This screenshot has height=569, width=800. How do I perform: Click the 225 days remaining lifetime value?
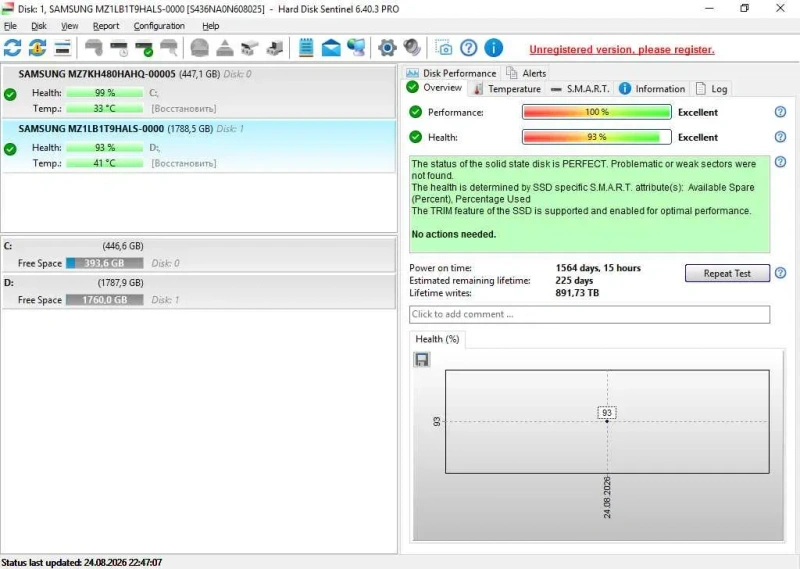click(x=574, y=281)
